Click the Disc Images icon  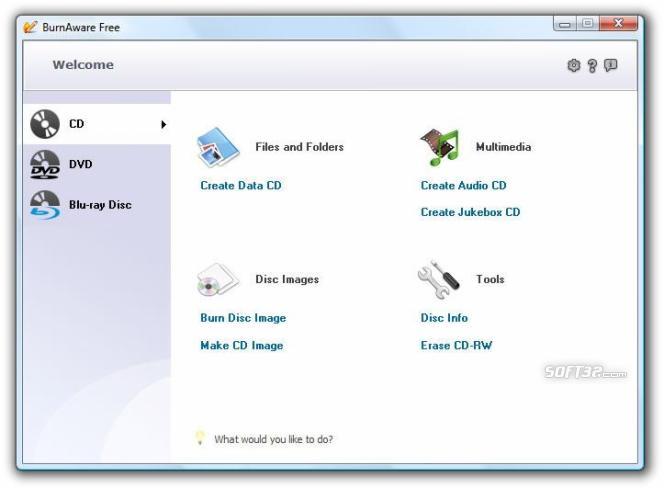218,279
